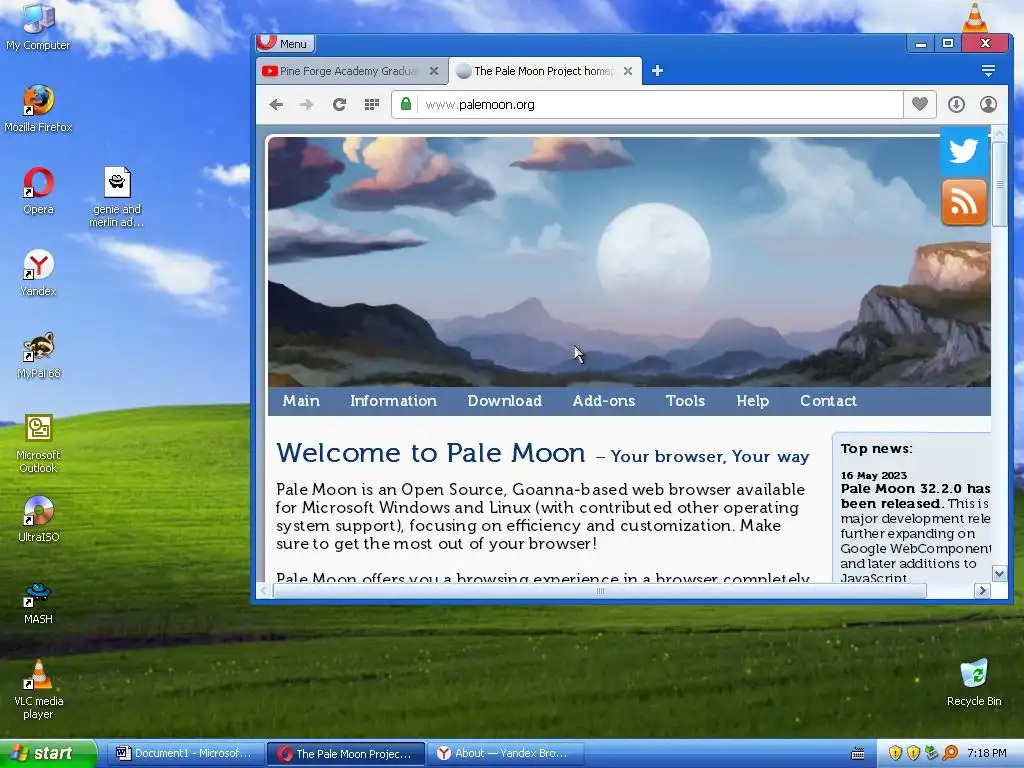1024x768 pixels.
Task: Open the Windows start button
Action: click(47, 754)
